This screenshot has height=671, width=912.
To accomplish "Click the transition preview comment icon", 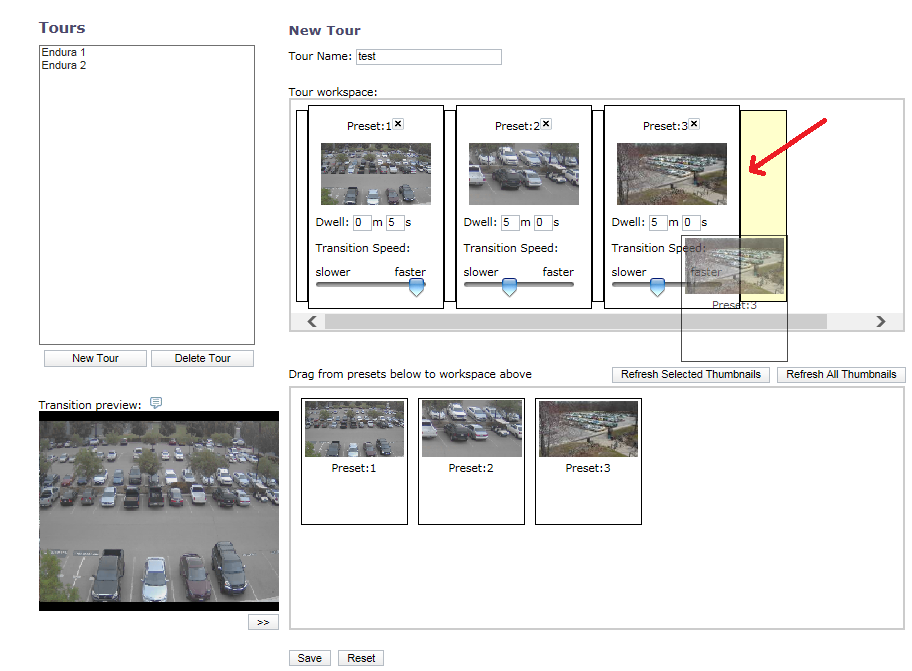I will tap(155, 403).
